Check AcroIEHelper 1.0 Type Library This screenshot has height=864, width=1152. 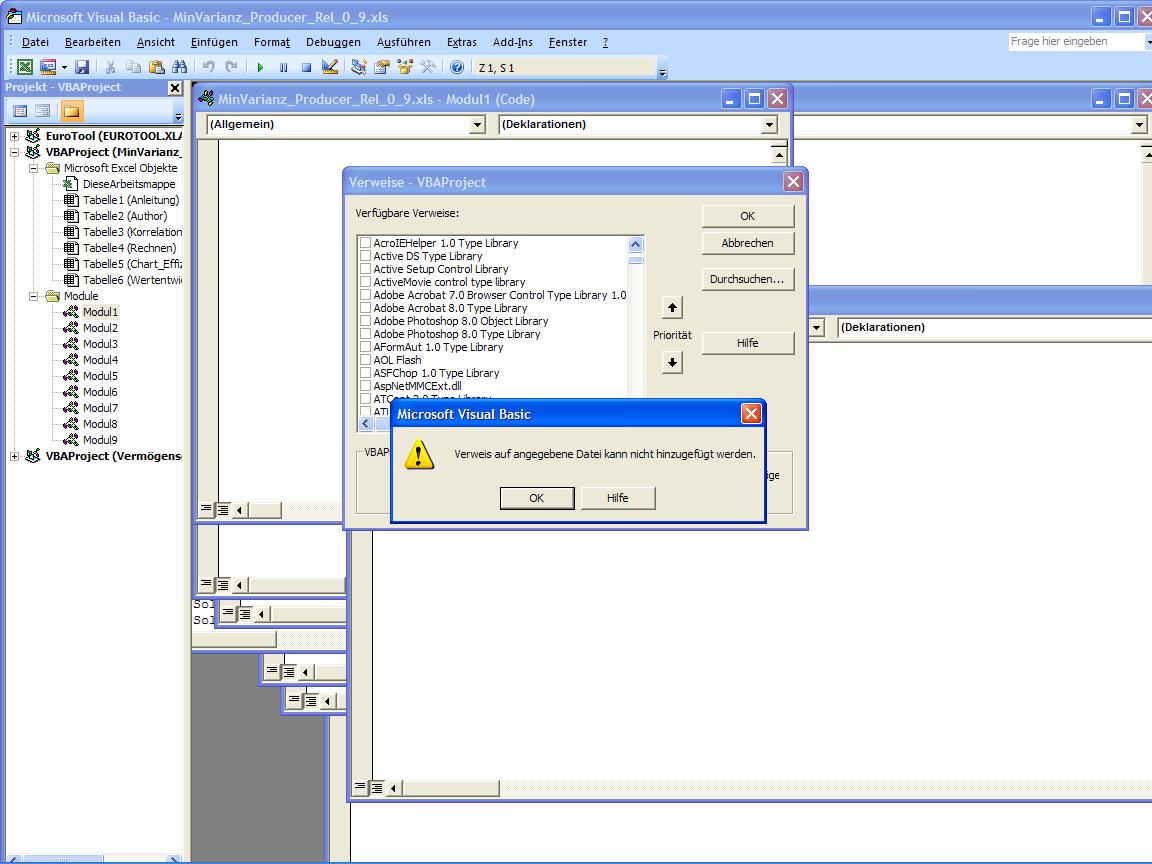pyautogui.click(x=365, y=243)
